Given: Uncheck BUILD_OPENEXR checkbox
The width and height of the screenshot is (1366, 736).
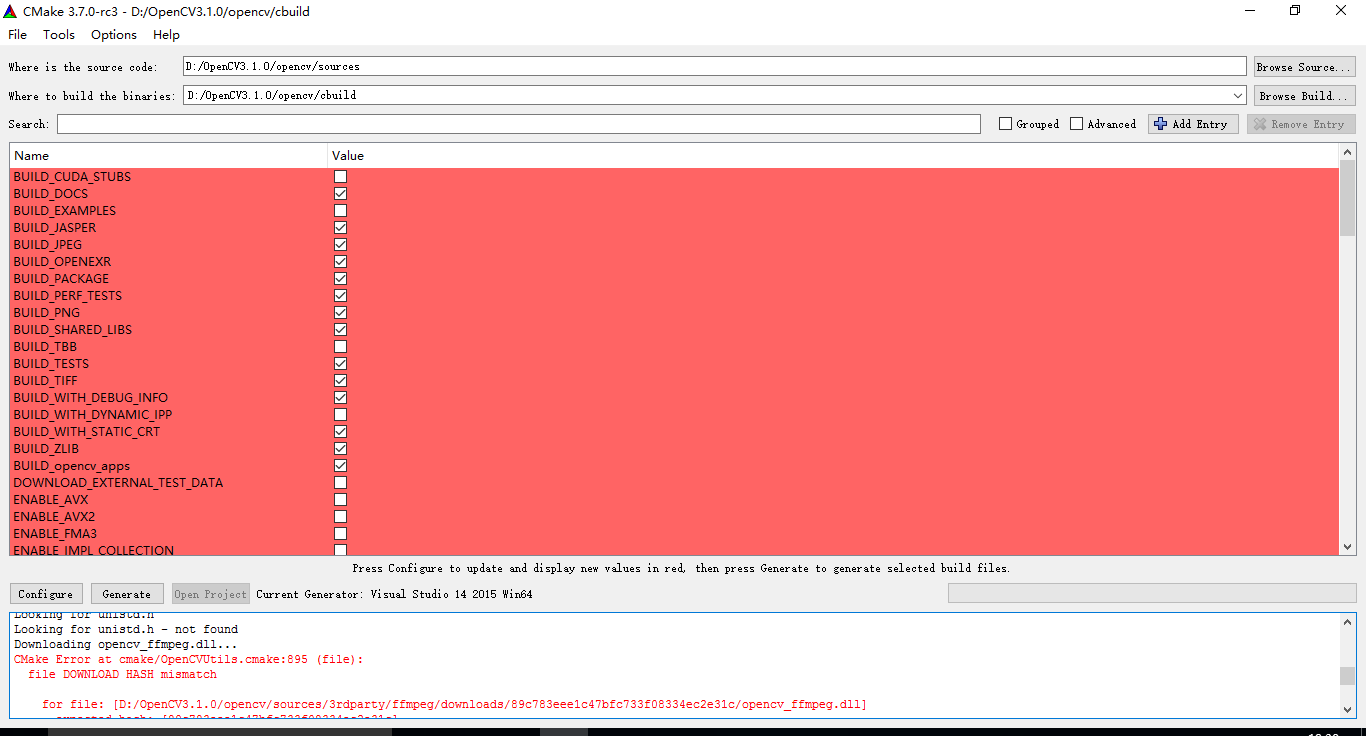Looking at the screenshot, I should [x=340, y=262].
